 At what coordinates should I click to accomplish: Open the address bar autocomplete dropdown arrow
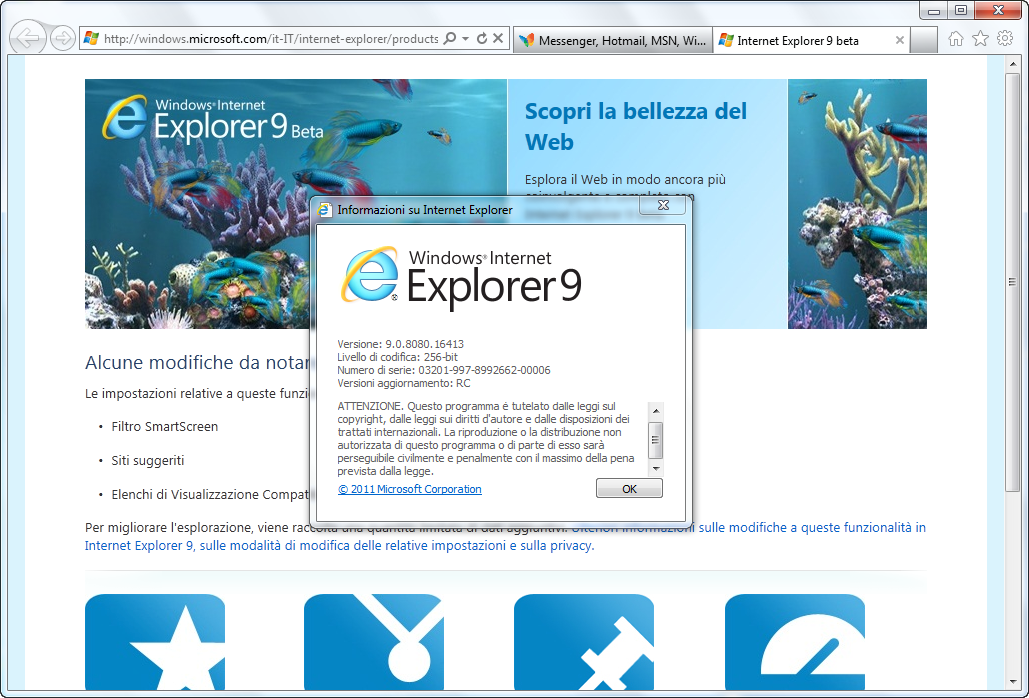tap(465, 39)
